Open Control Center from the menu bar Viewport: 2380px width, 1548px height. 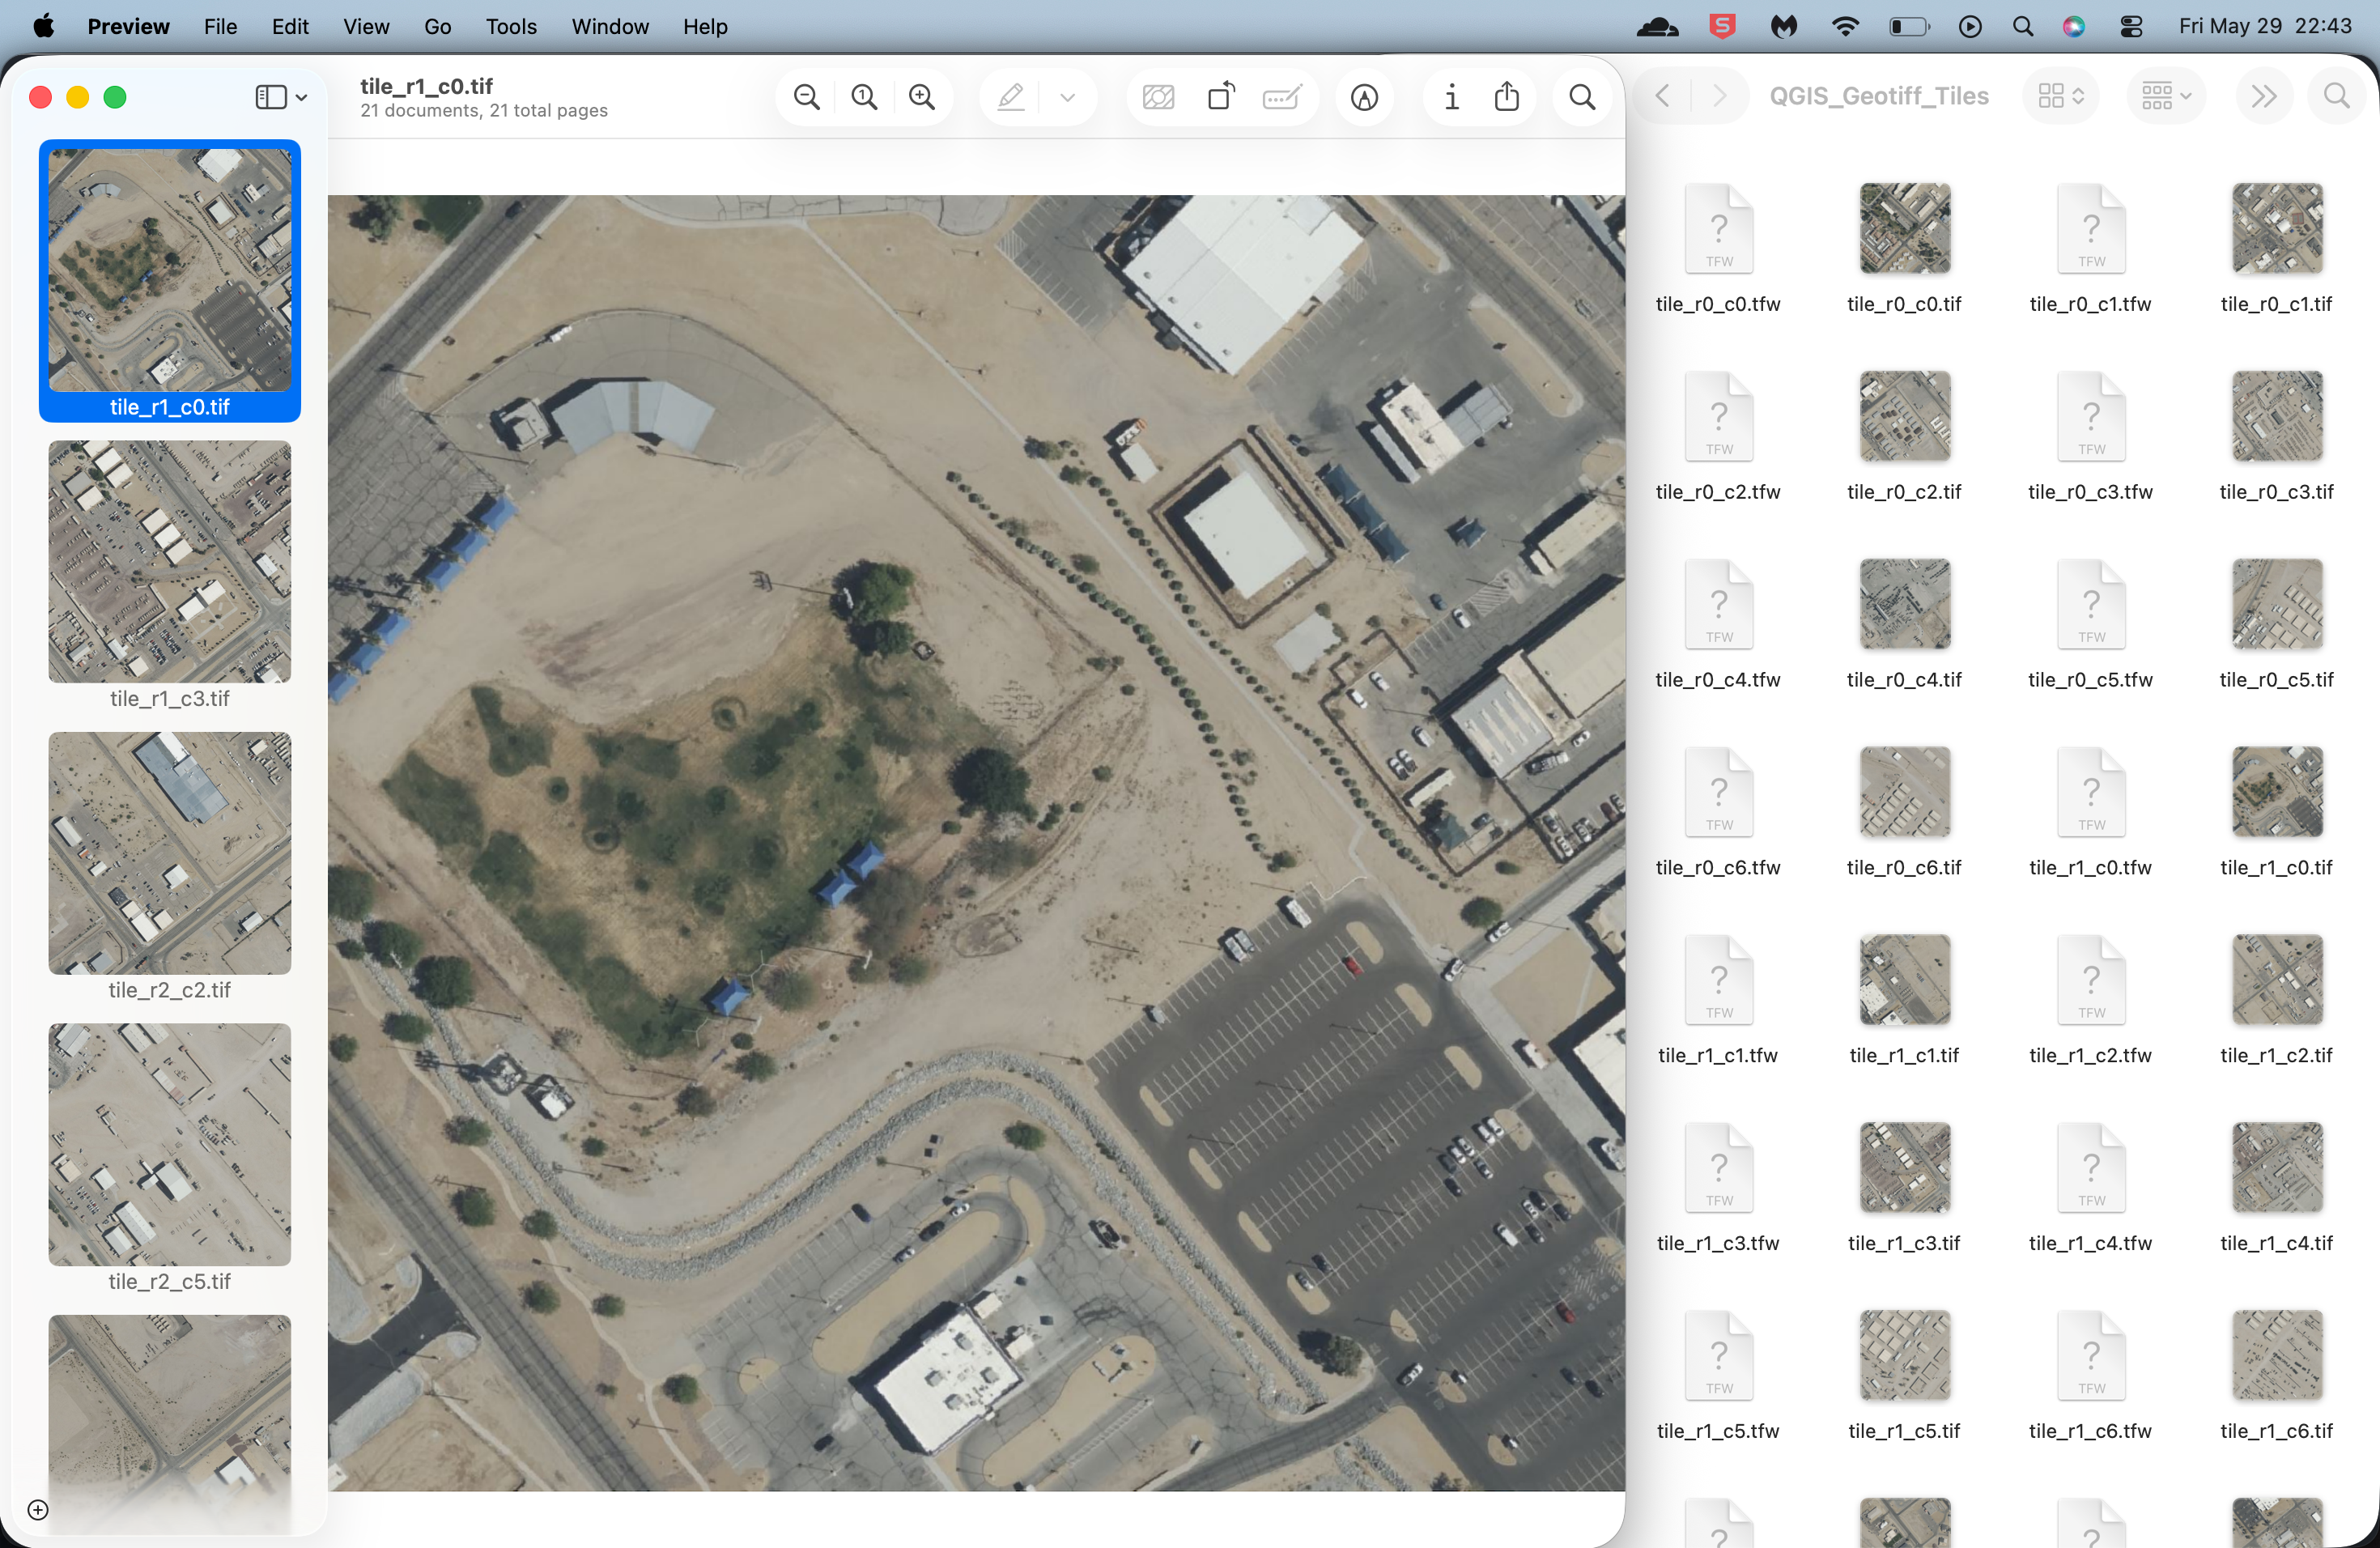2131,26
